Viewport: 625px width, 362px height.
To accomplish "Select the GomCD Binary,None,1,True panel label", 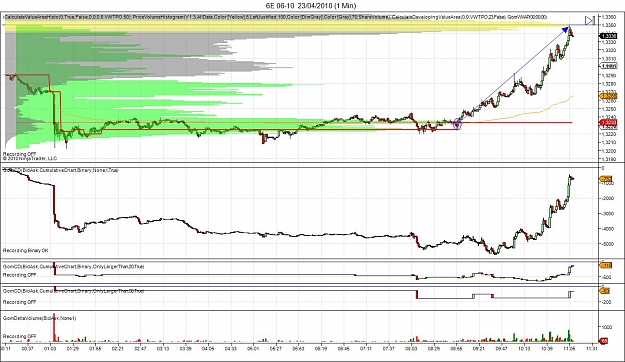I will pyautogui.click(x=61, y=170).
